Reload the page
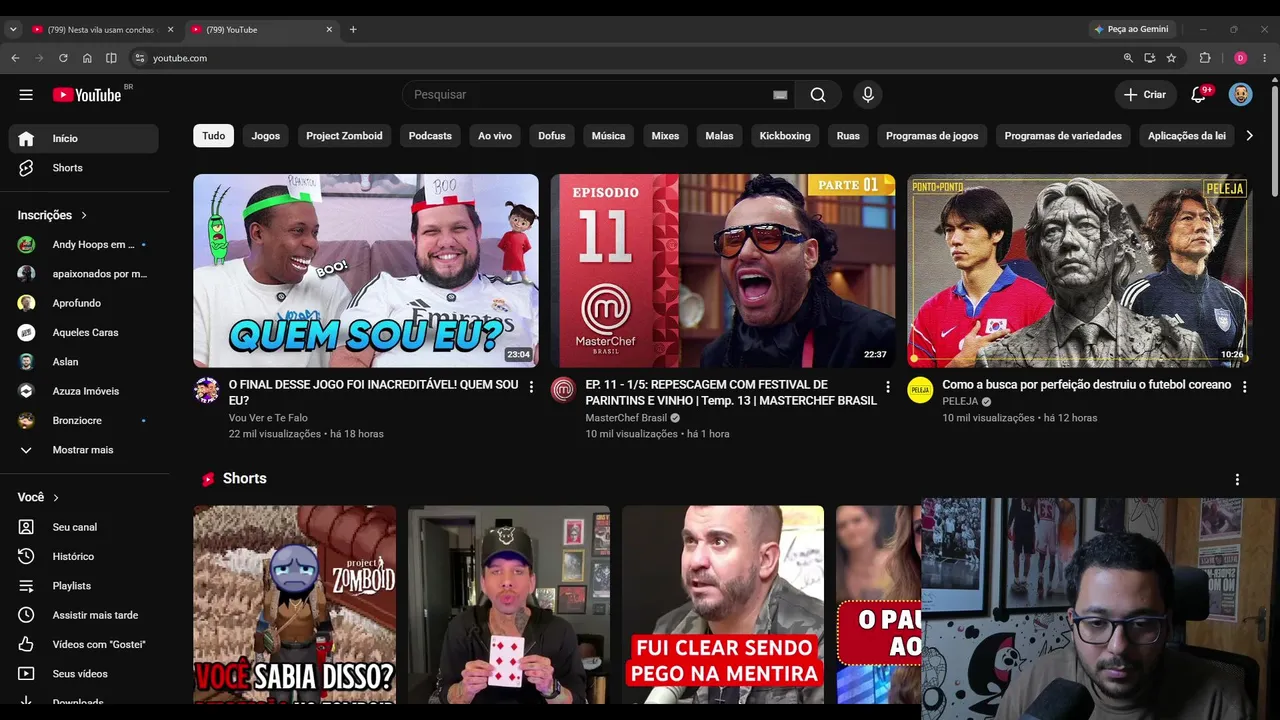1280x720 pixels. click(x=63, y=58)
